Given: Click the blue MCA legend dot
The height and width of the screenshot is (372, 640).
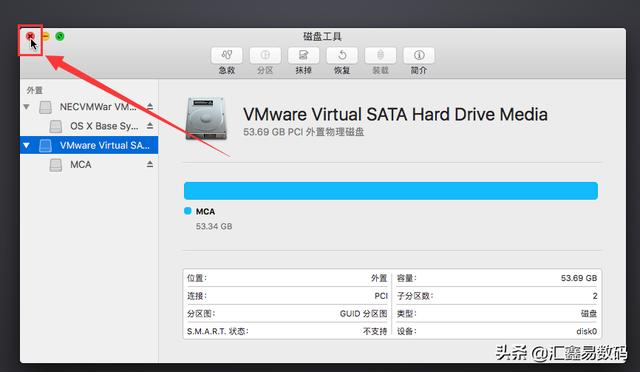Looking at the screenshot, I should click(x=188, y=211).
